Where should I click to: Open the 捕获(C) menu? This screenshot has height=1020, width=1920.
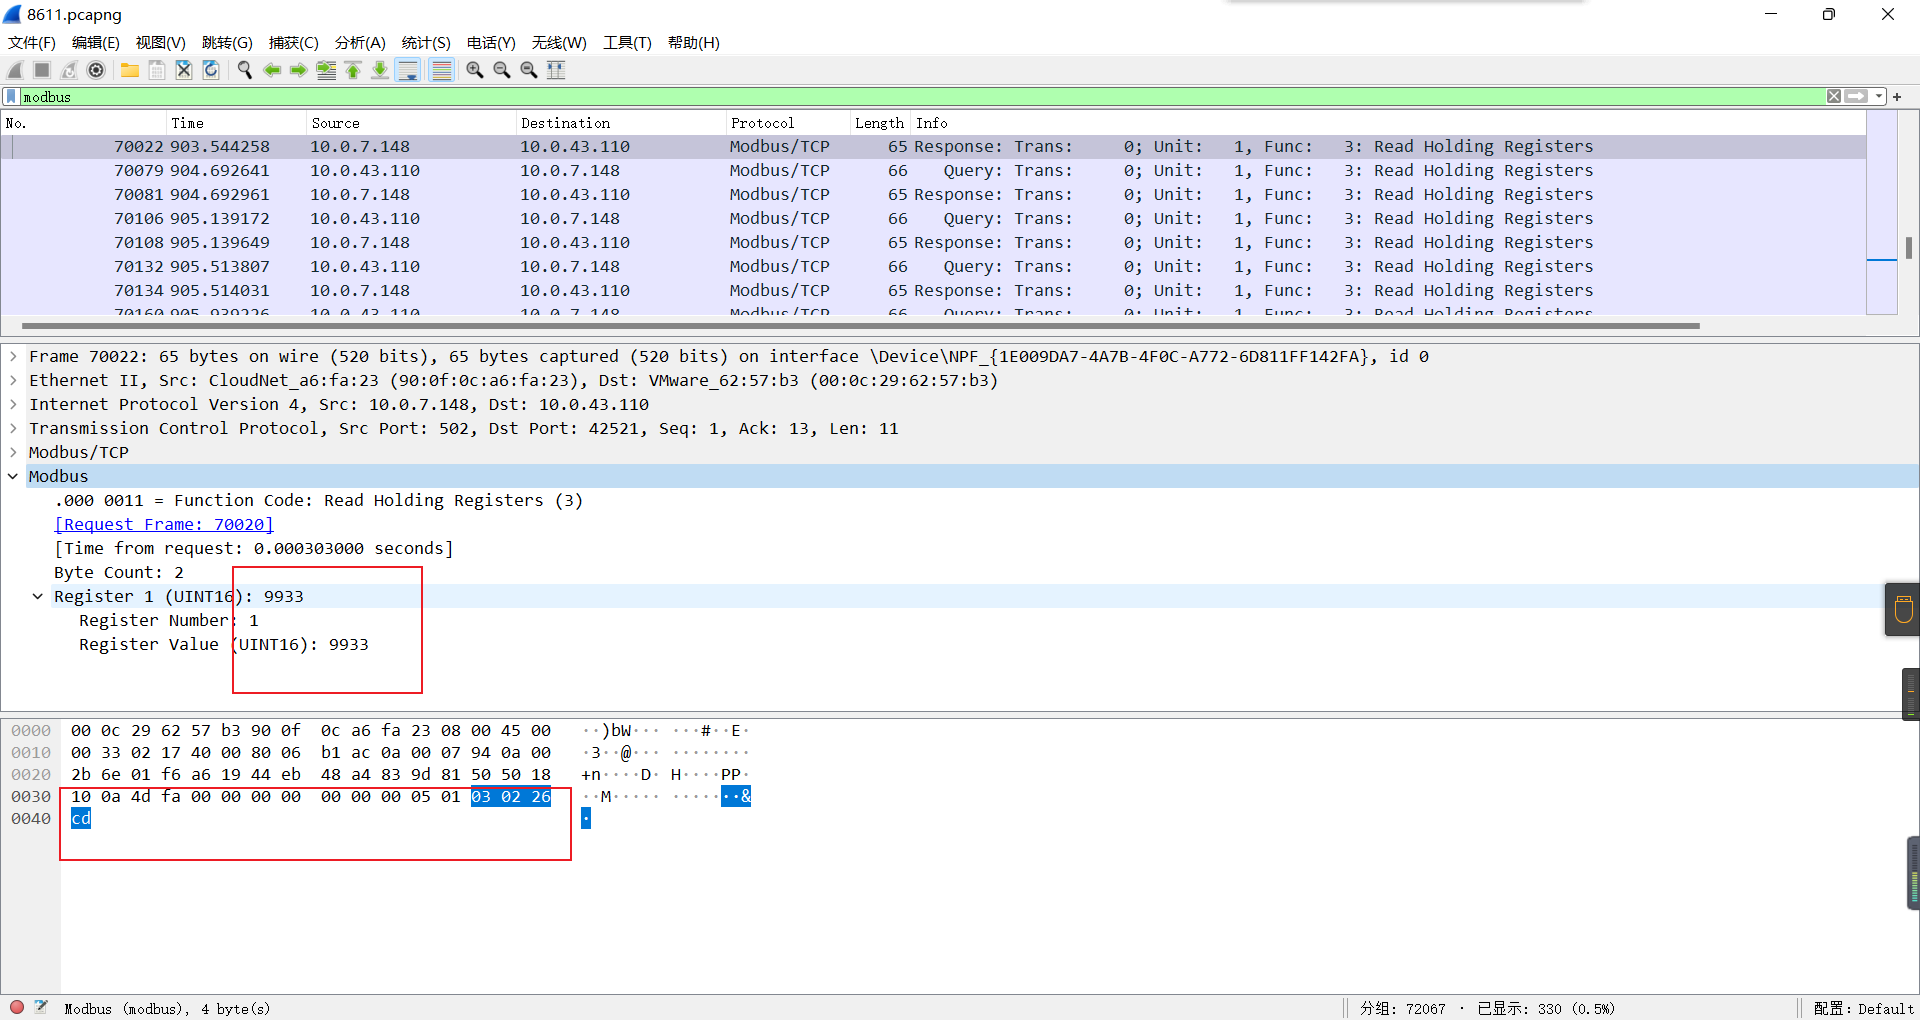pos(294,43)
